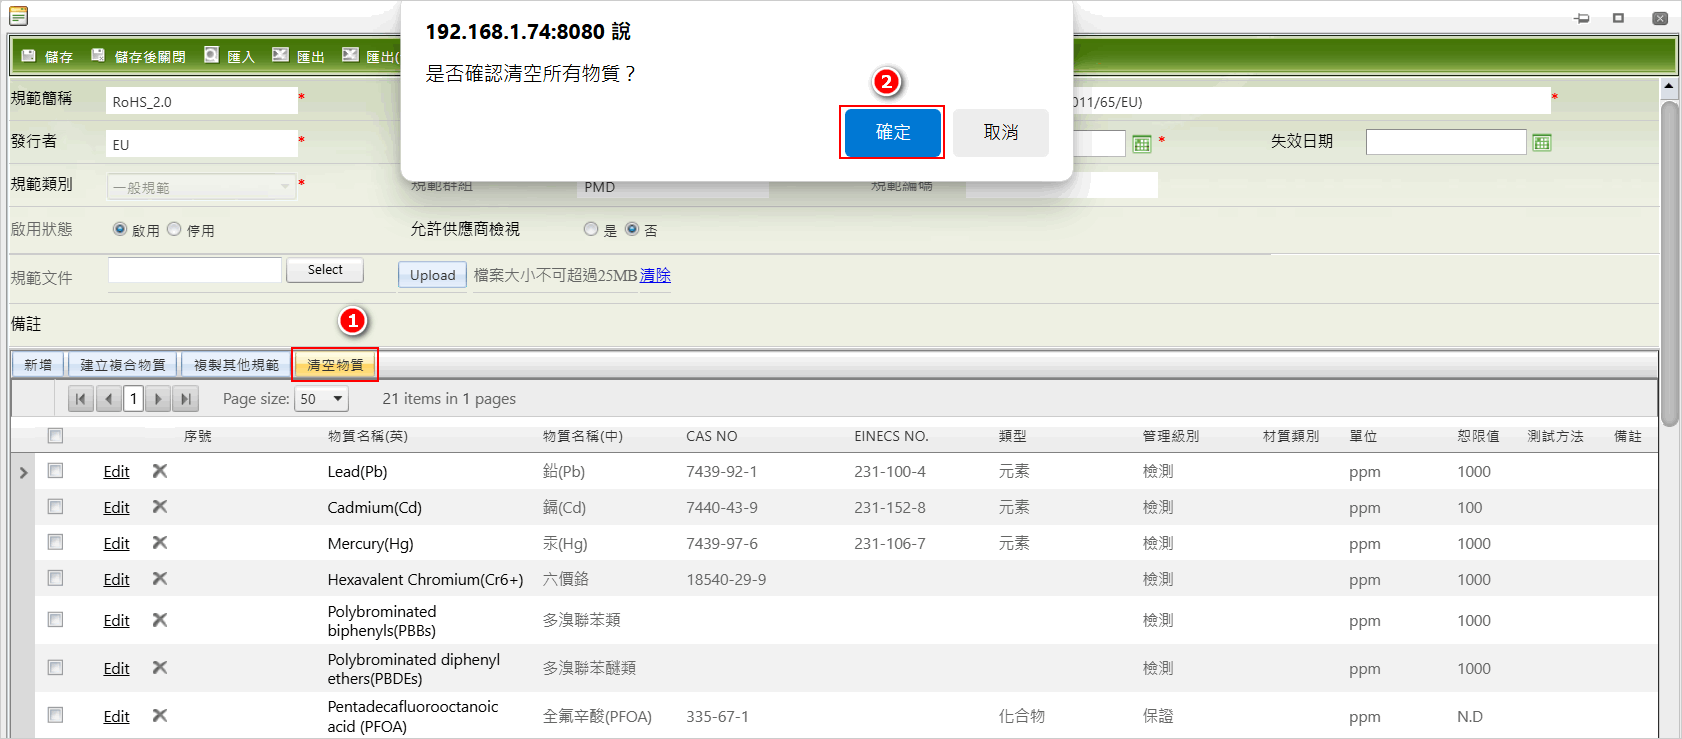Viewport: 1682px width, 739px height.
Task: Click the 複製其他規範 tab button
Action: click(236, 365)
